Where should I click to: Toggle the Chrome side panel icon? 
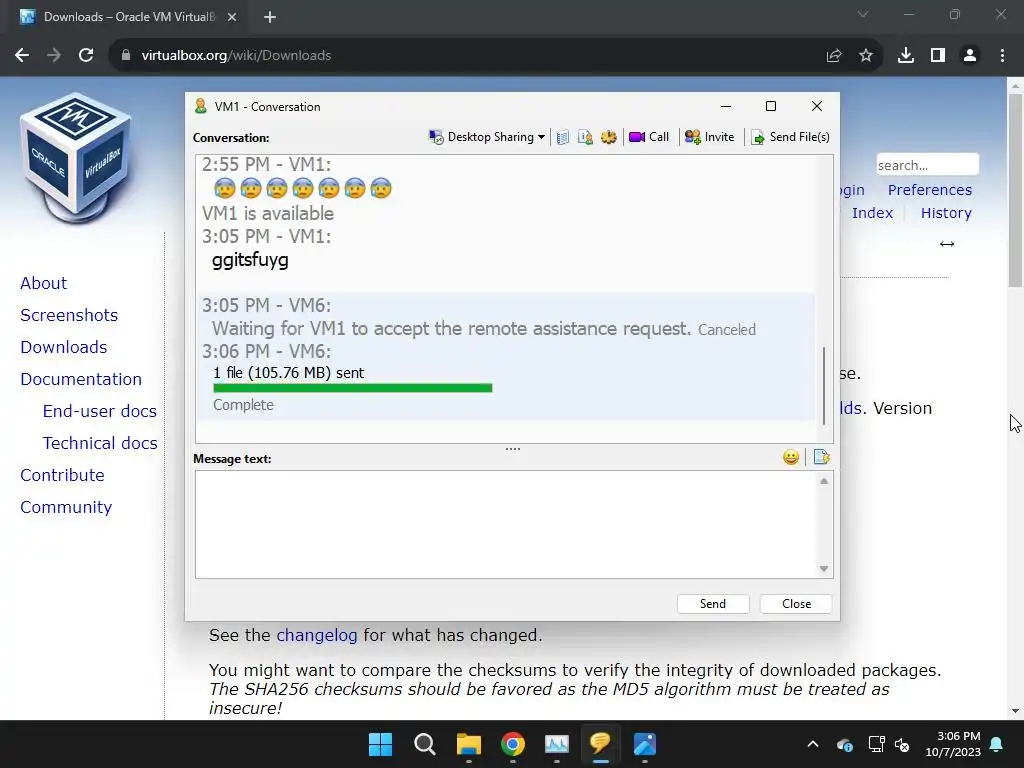(938, 56)
